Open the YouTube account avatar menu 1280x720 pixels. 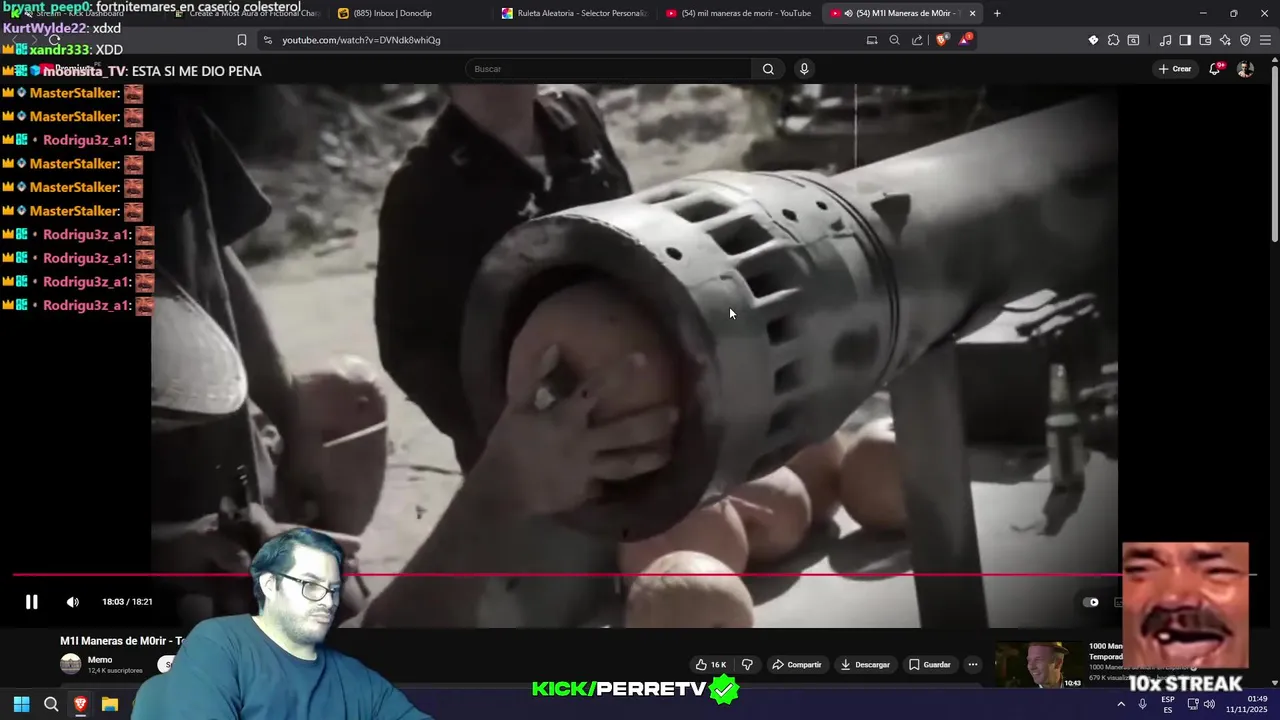1245,69
